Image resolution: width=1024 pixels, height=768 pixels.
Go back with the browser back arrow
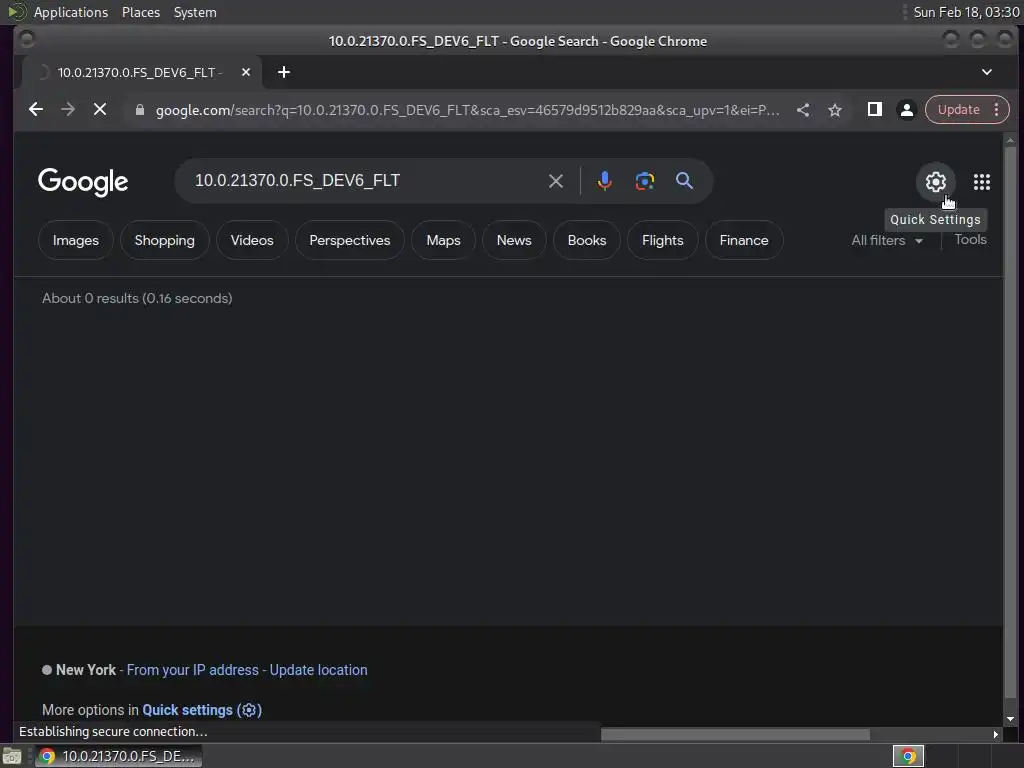pos(36,110)
